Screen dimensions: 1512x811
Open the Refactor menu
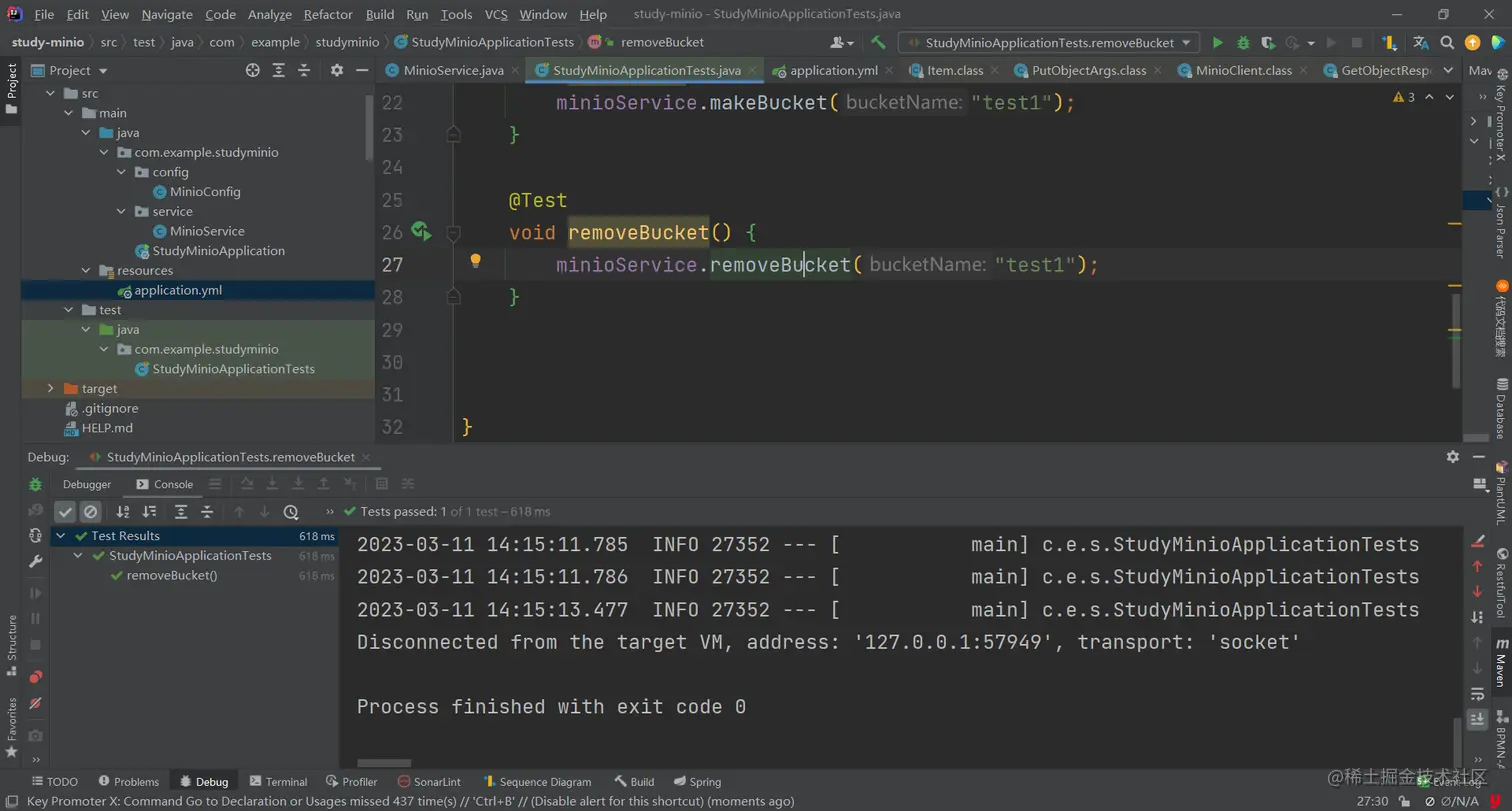point(328,14)
